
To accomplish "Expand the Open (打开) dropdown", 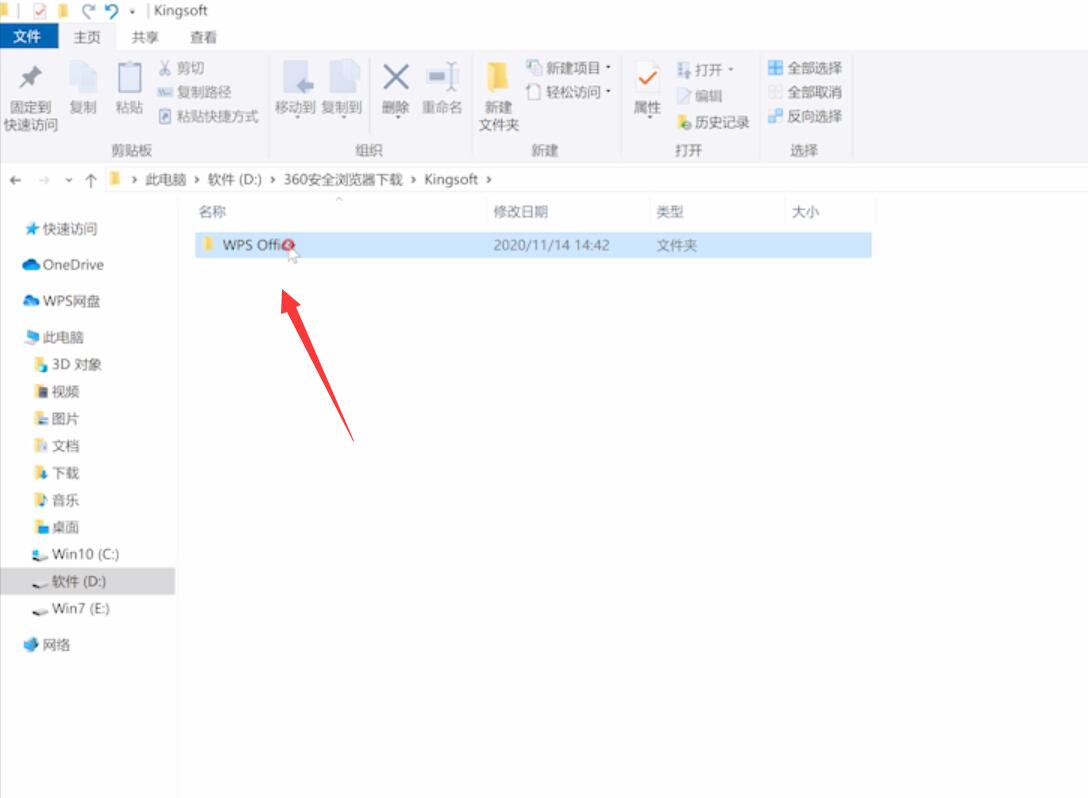I will 705,69.
